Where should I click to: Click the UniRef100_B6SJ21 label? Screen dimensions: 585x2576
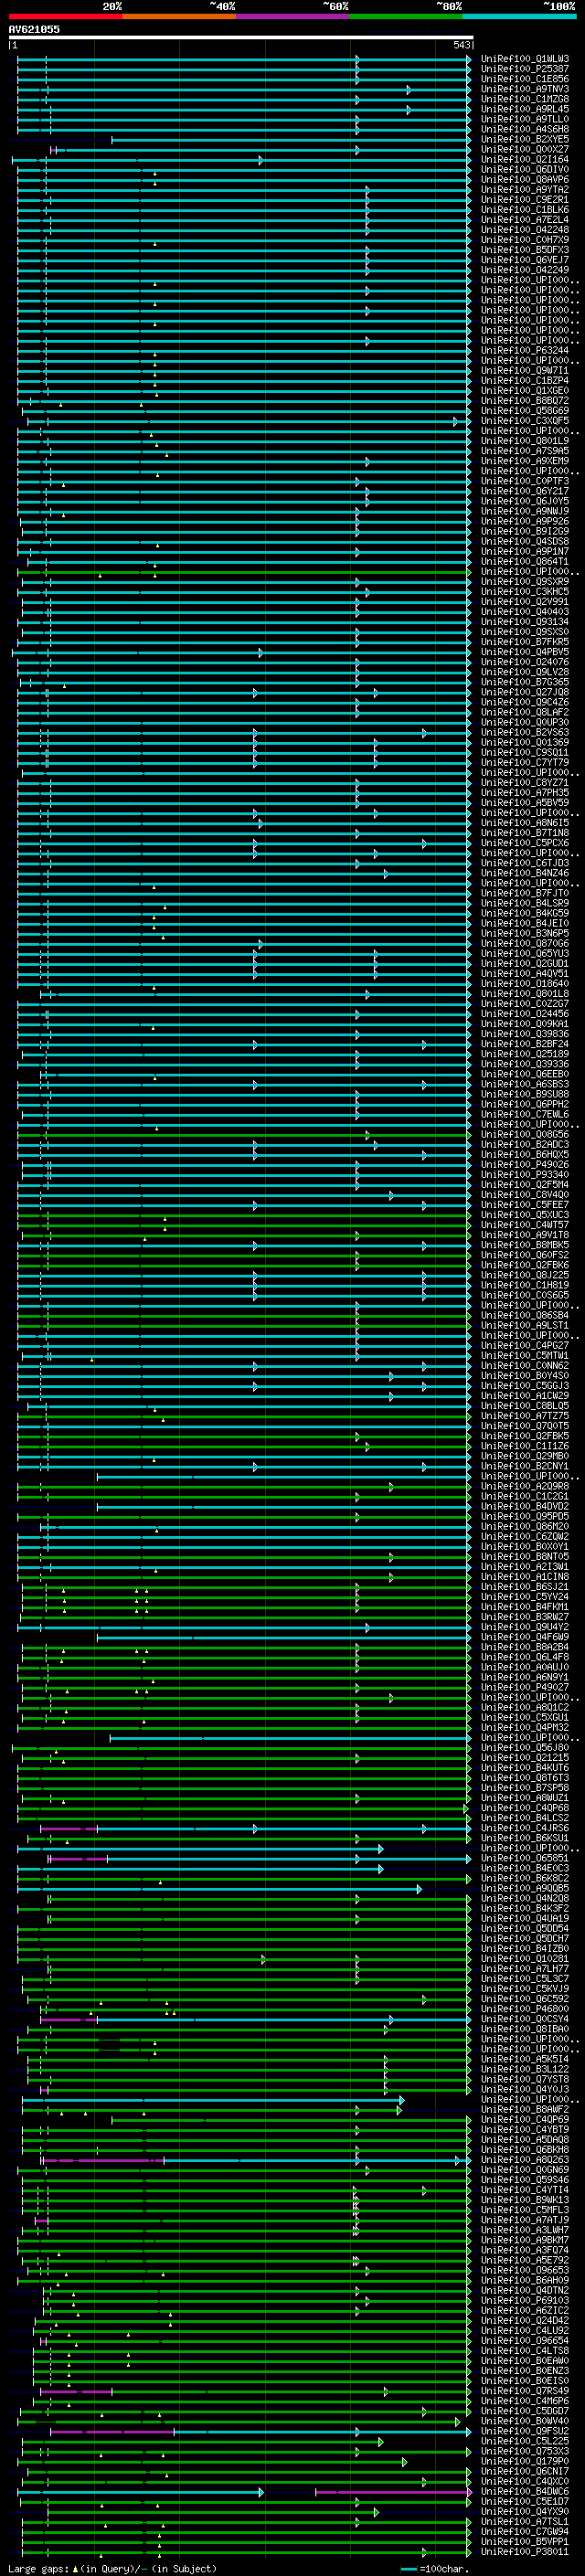pos(525,1587)
